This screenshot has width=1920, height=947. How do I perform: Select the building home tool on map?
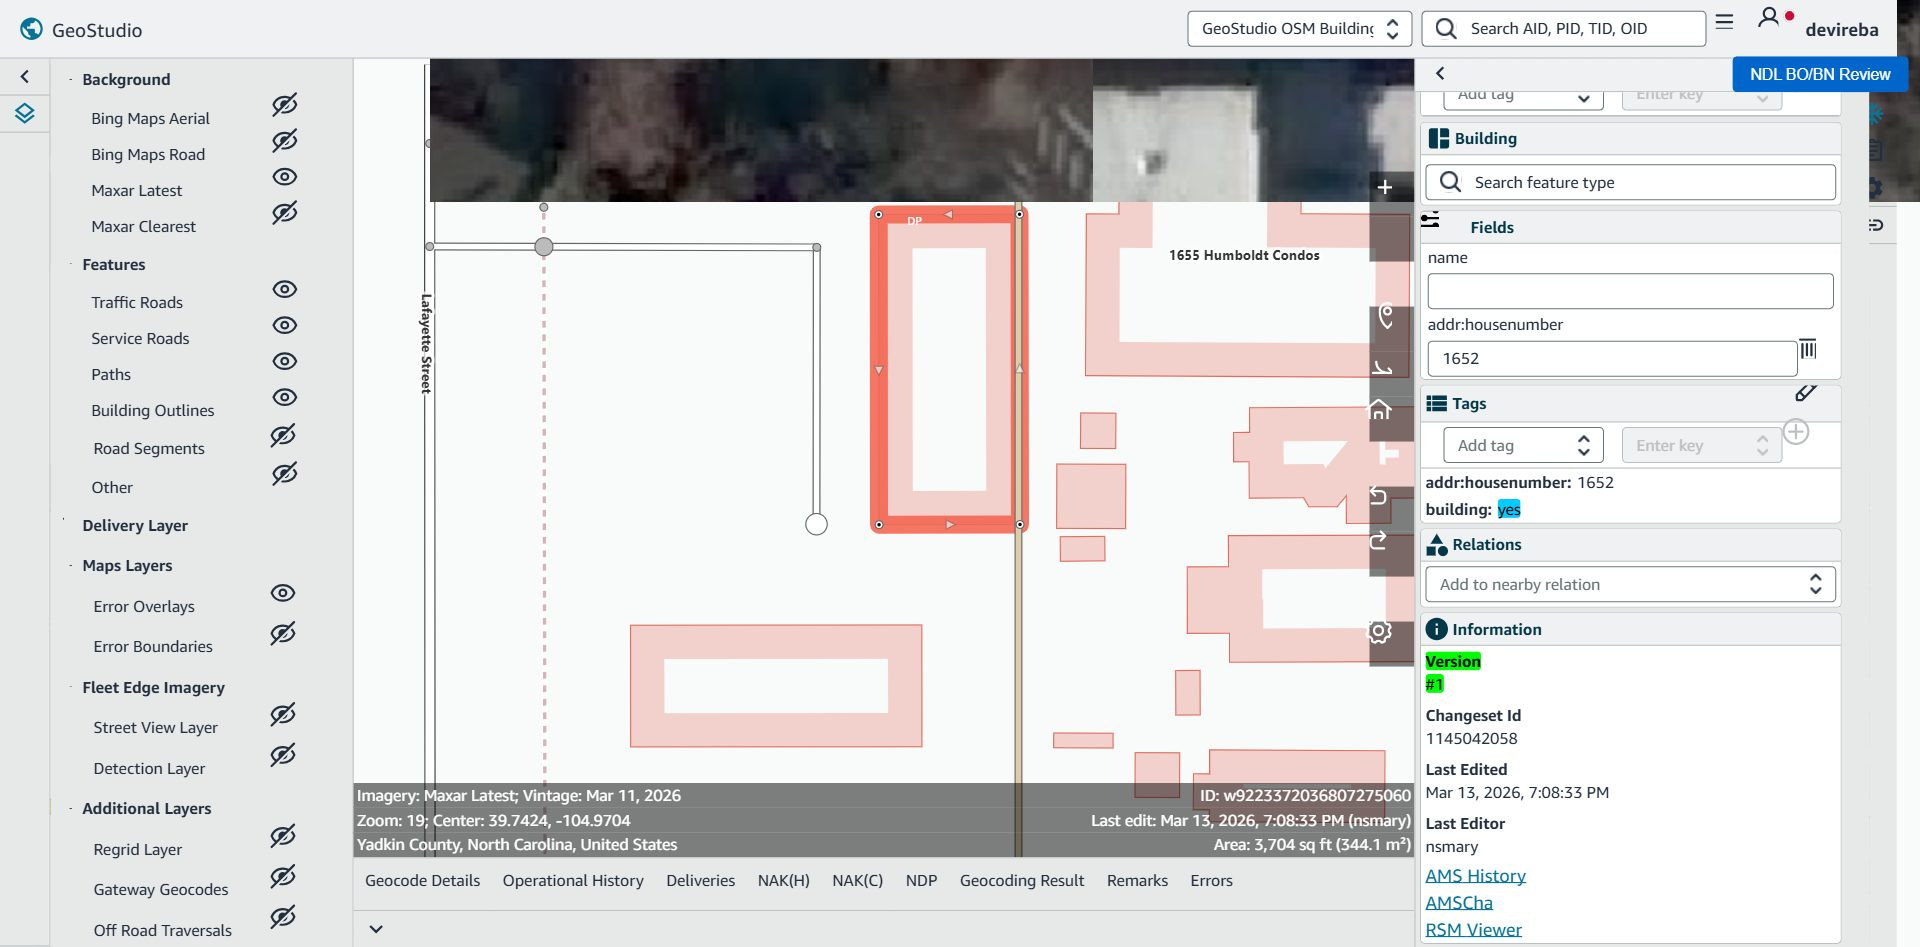click(1380, 409)
